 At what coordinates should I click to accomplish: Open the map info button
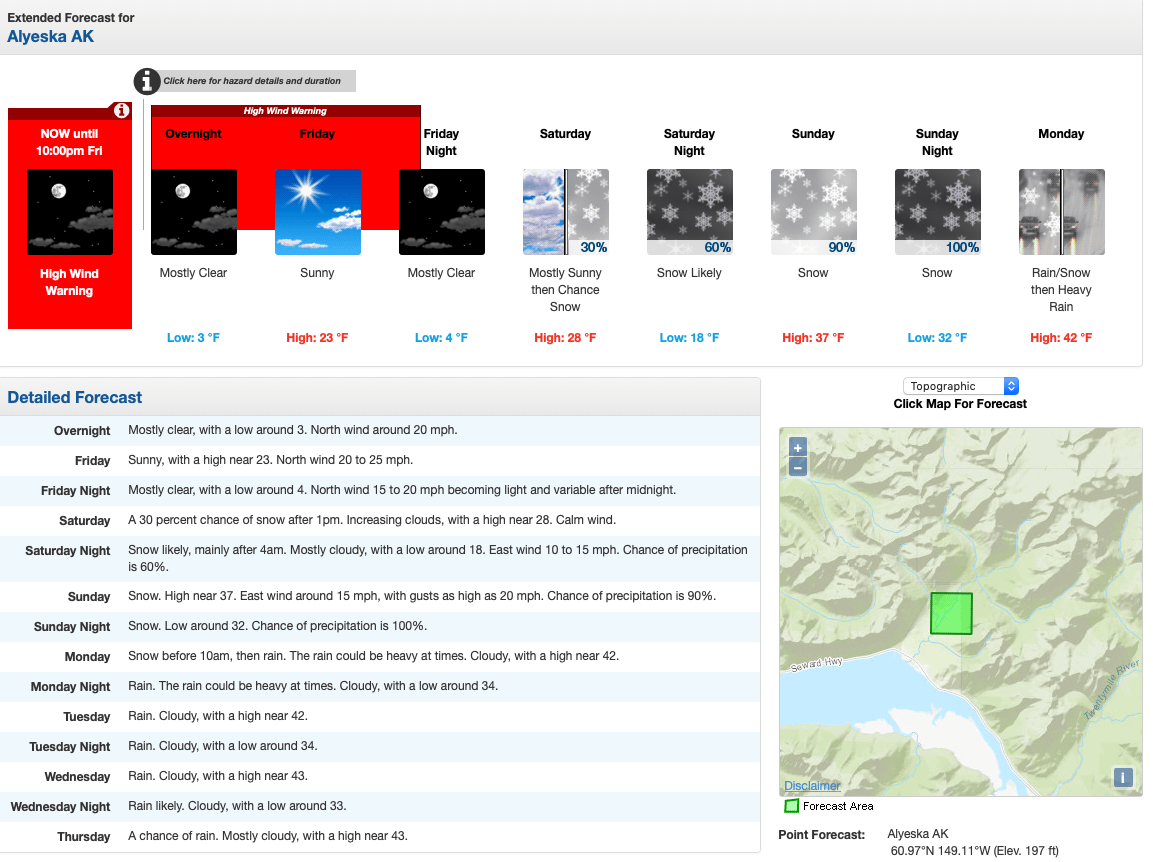(1123, 777)
